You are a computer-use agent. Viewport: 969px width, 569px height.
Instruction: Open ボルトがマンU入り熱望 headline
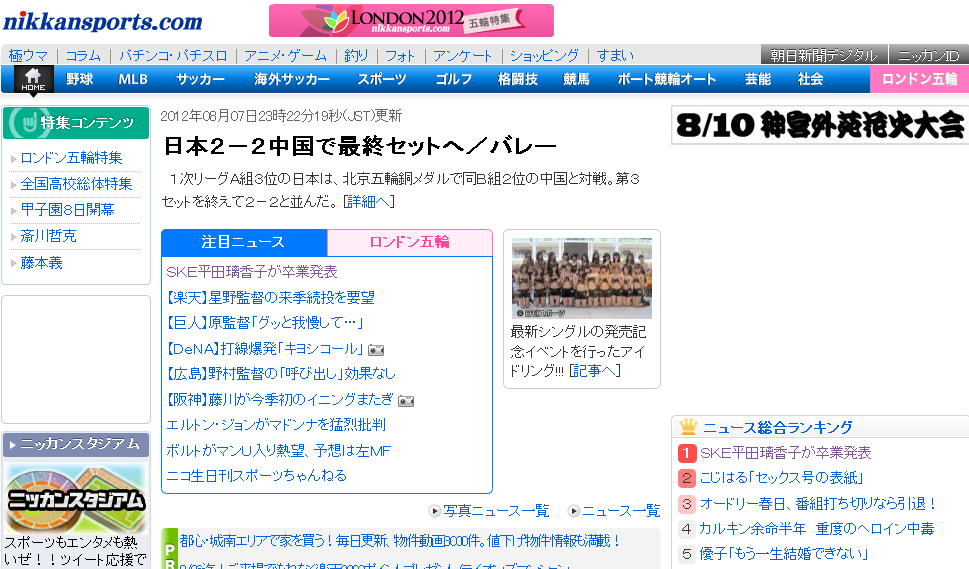(x=278, y=451)
